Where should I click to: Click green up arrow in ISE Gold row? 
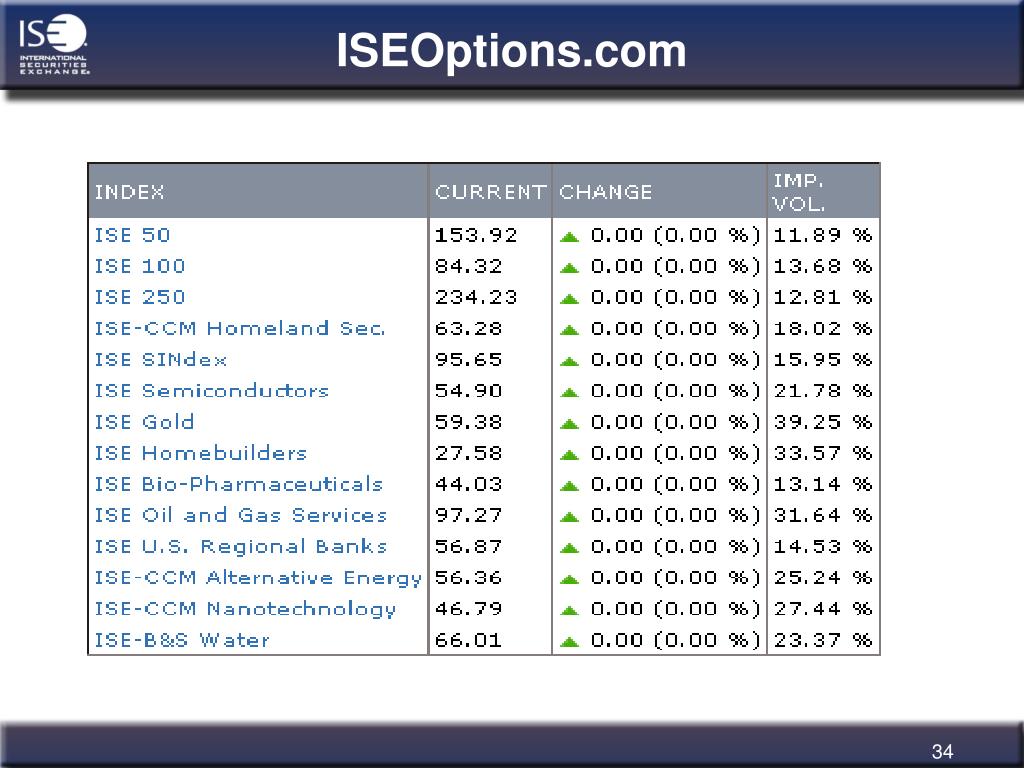tap(569, 423)
